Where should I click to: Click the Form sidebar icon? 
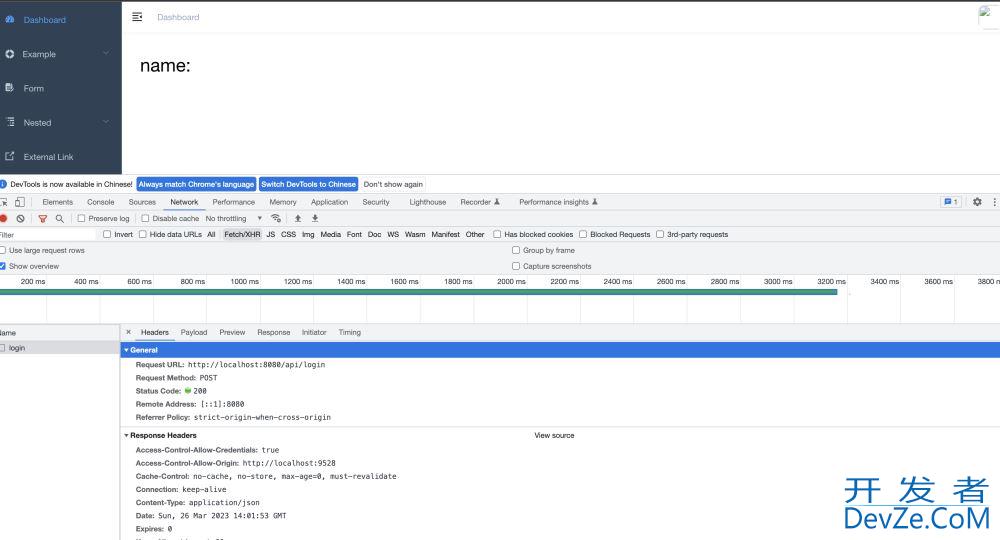point(10,88)
